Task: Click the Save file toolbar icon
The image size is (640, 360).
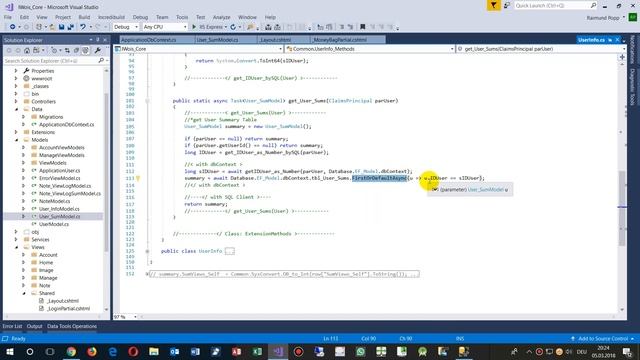Action: (x=61, y=27)
